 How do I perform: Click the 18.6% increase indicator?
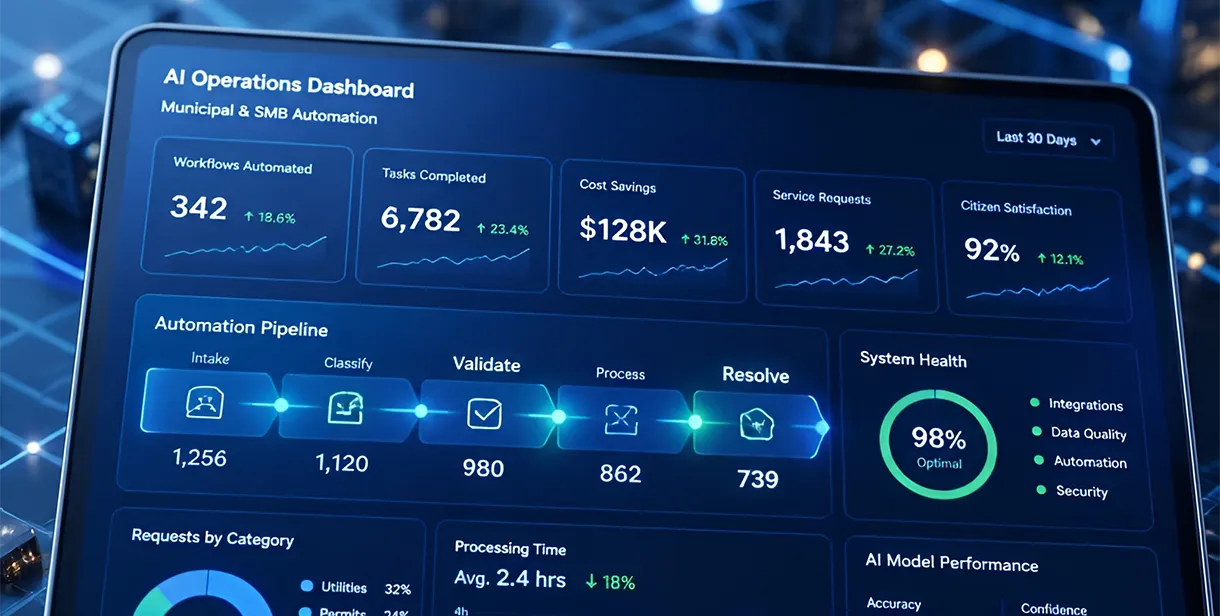(269, 217)
